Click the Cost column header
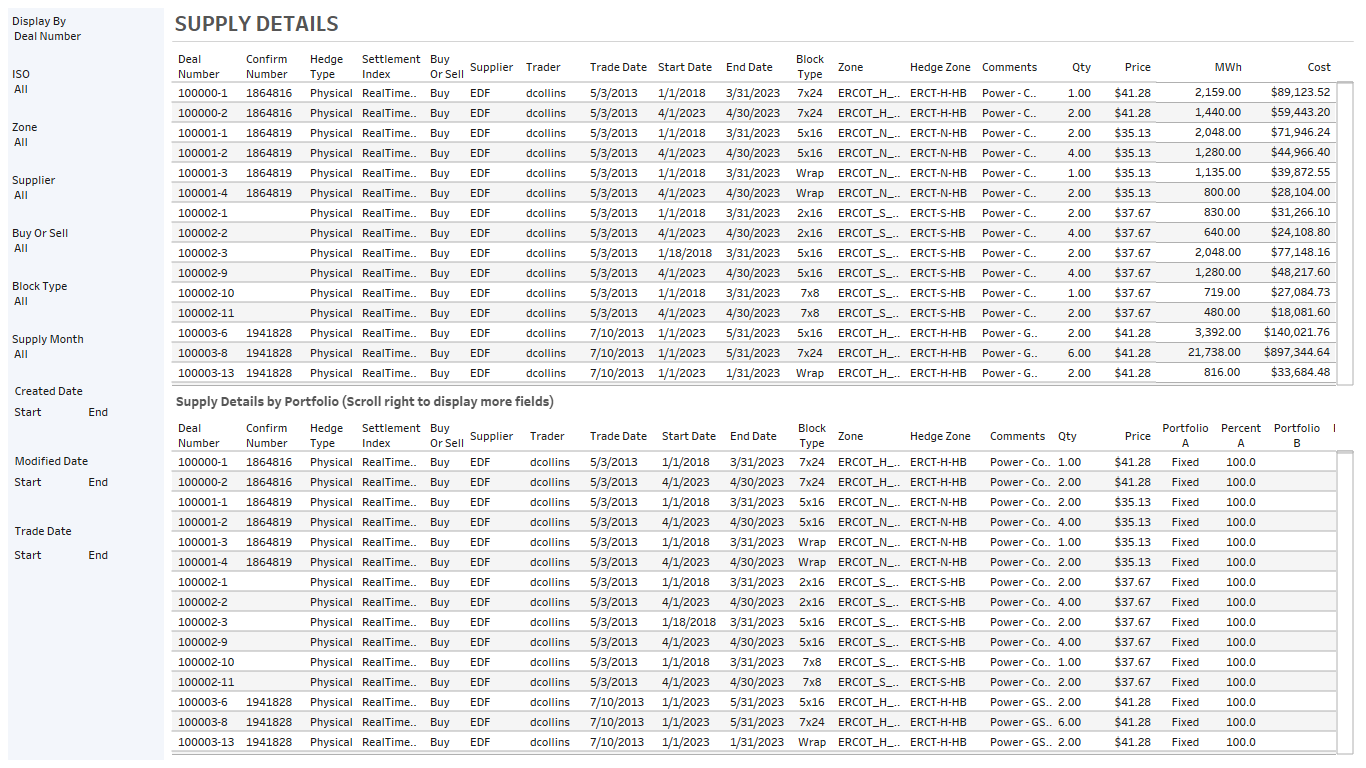 pos(1319,67)
